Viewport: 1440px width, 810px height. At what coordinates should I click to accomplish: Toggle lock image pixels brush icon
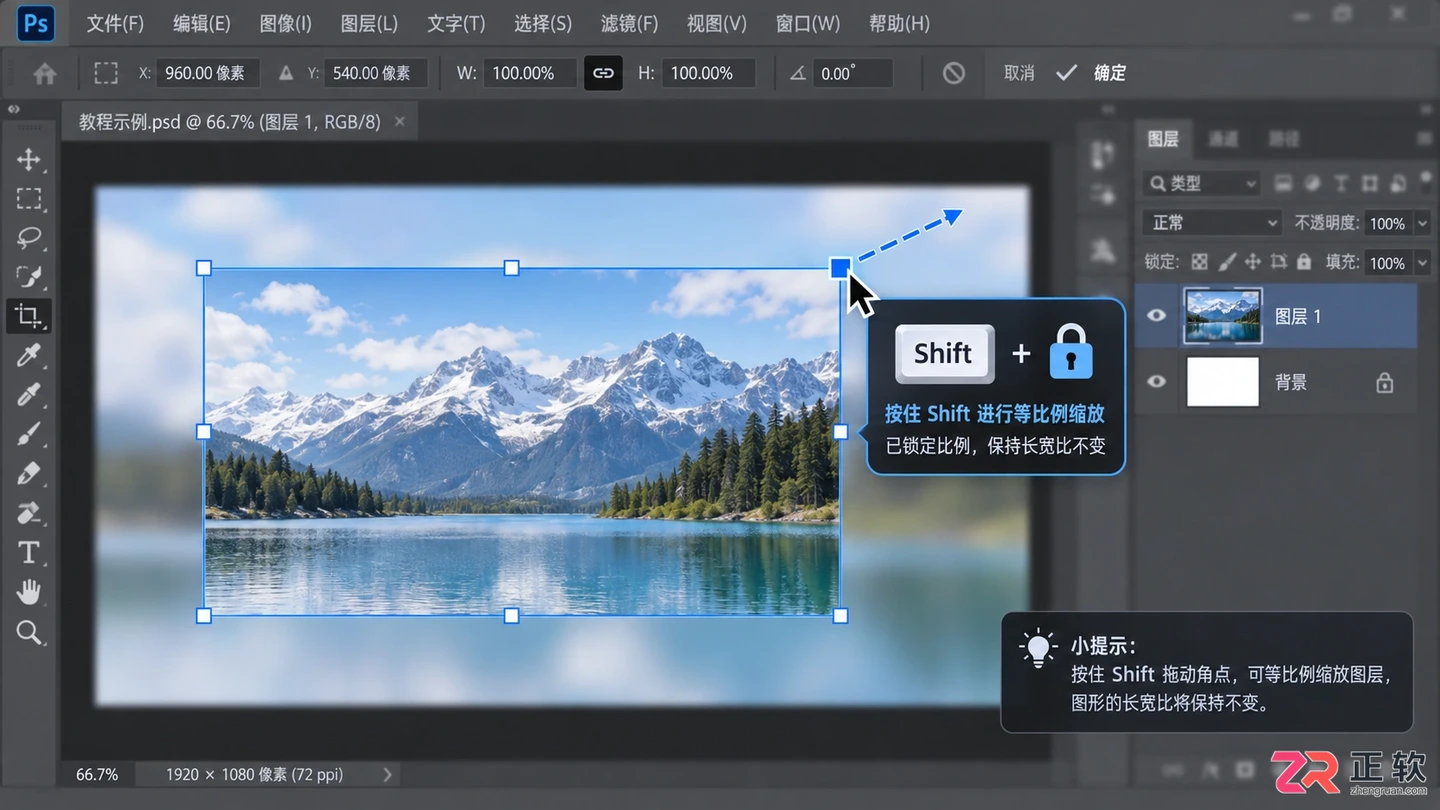[1226, 262]
